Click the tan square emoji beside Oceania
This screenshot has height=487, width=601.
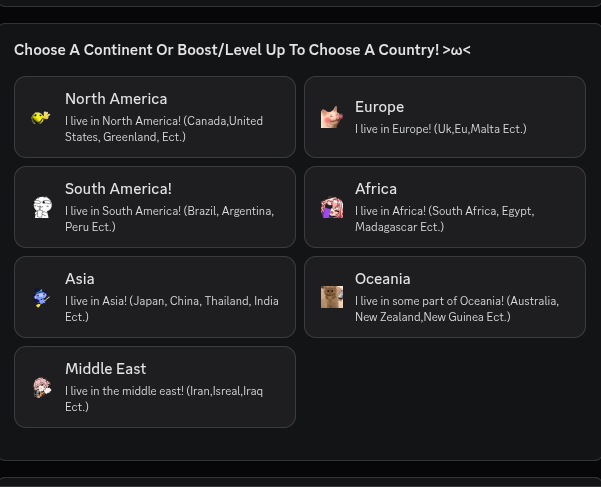point(331,297)
